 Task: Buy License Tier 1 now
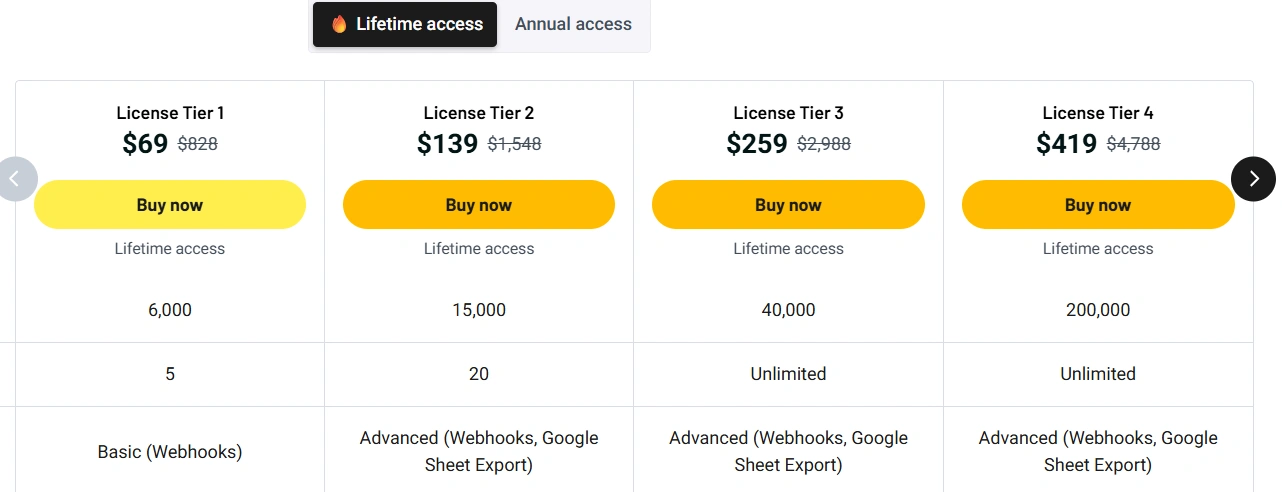[x=170, y=205]
